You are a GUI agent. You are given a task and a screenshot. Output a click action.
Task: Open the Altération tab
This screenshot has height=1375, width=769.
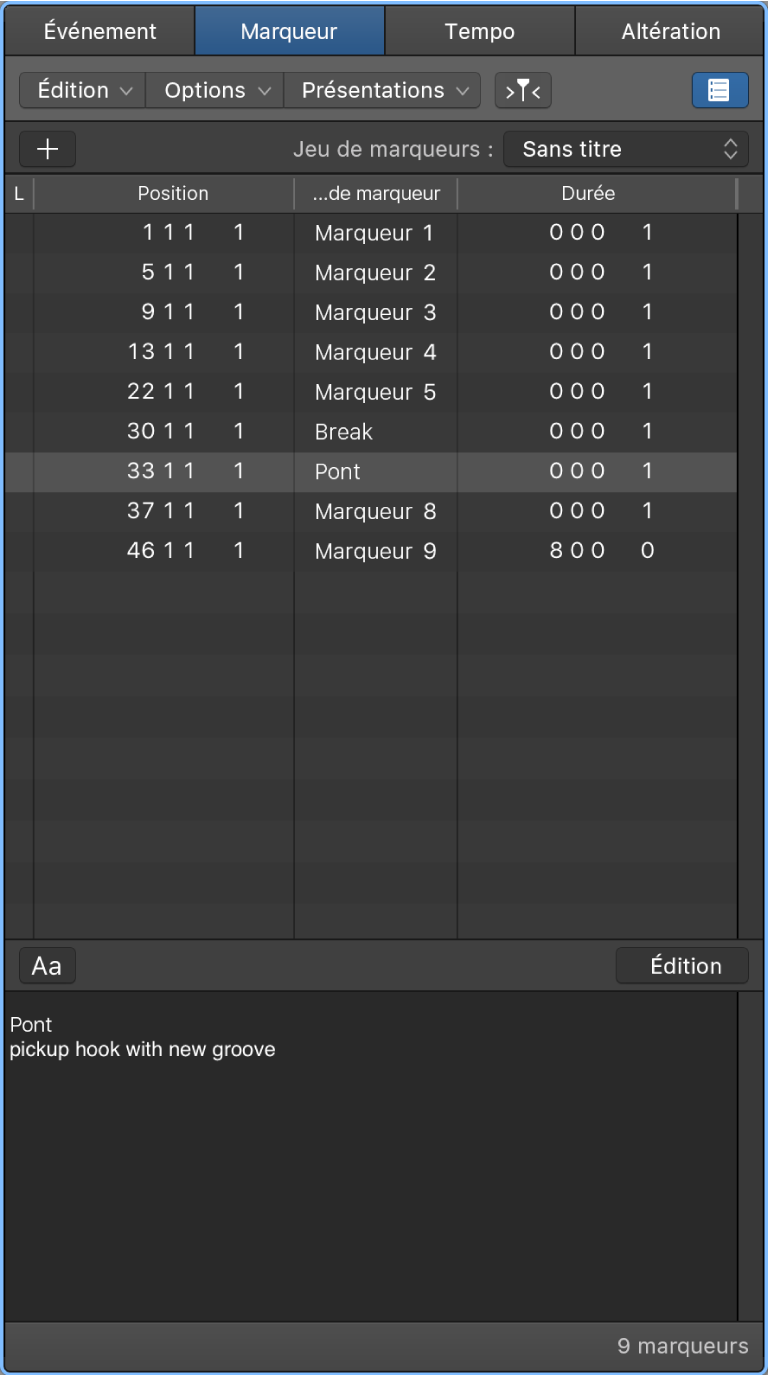coord(671,31)
